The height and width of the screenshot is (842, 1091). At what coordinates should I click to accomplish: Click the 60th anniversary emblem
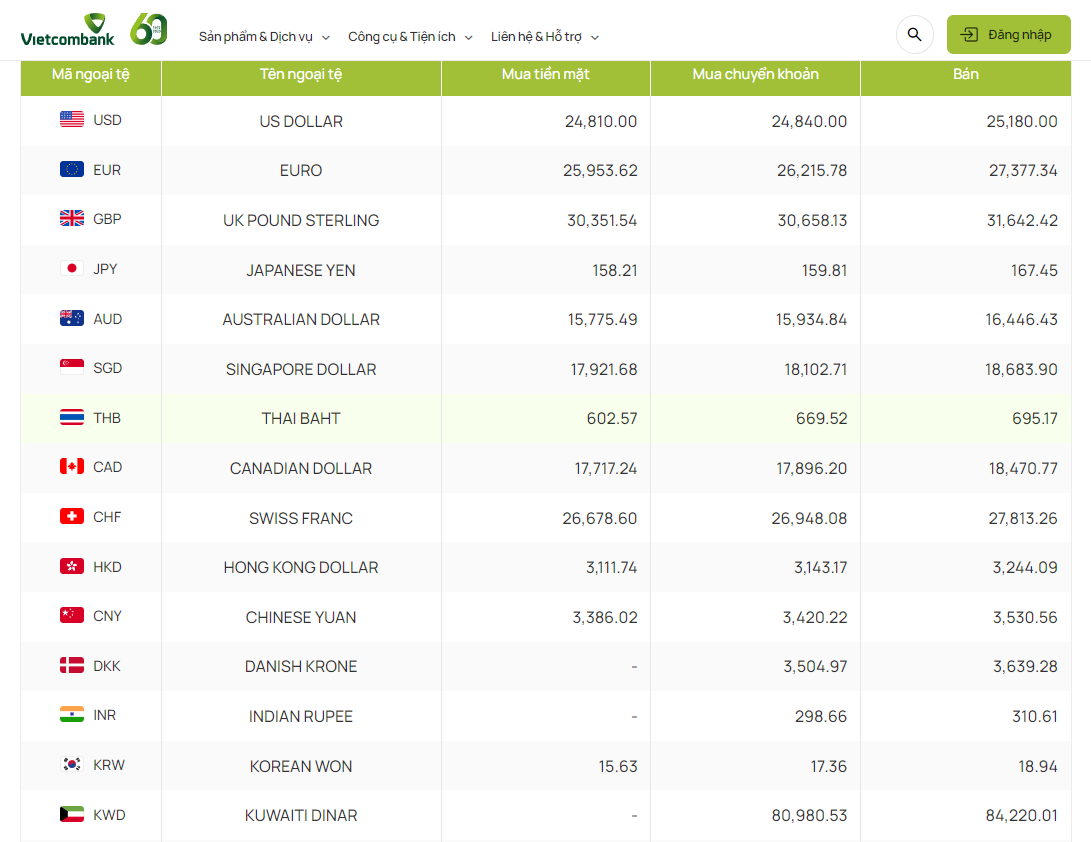[x=149, y=30]
